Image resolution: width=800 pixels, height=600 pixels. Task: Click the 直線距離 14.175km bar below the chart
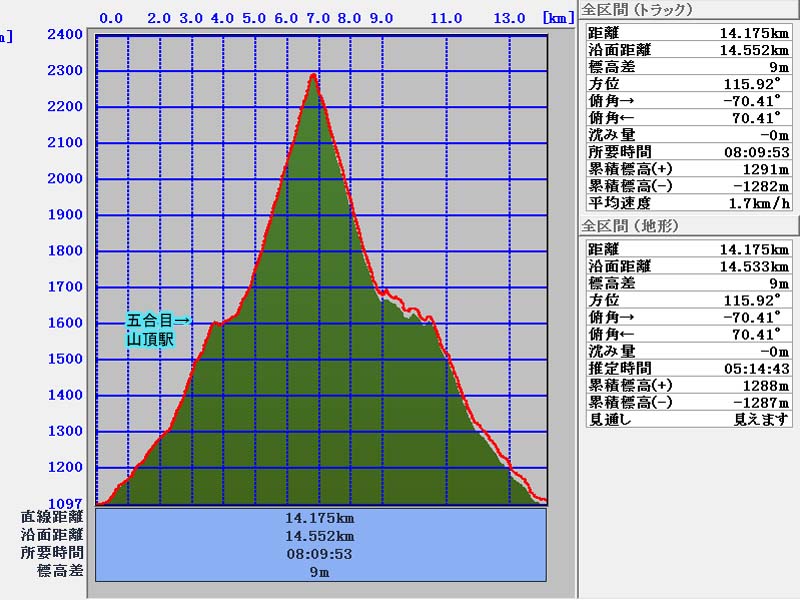[x=320, y=518]
